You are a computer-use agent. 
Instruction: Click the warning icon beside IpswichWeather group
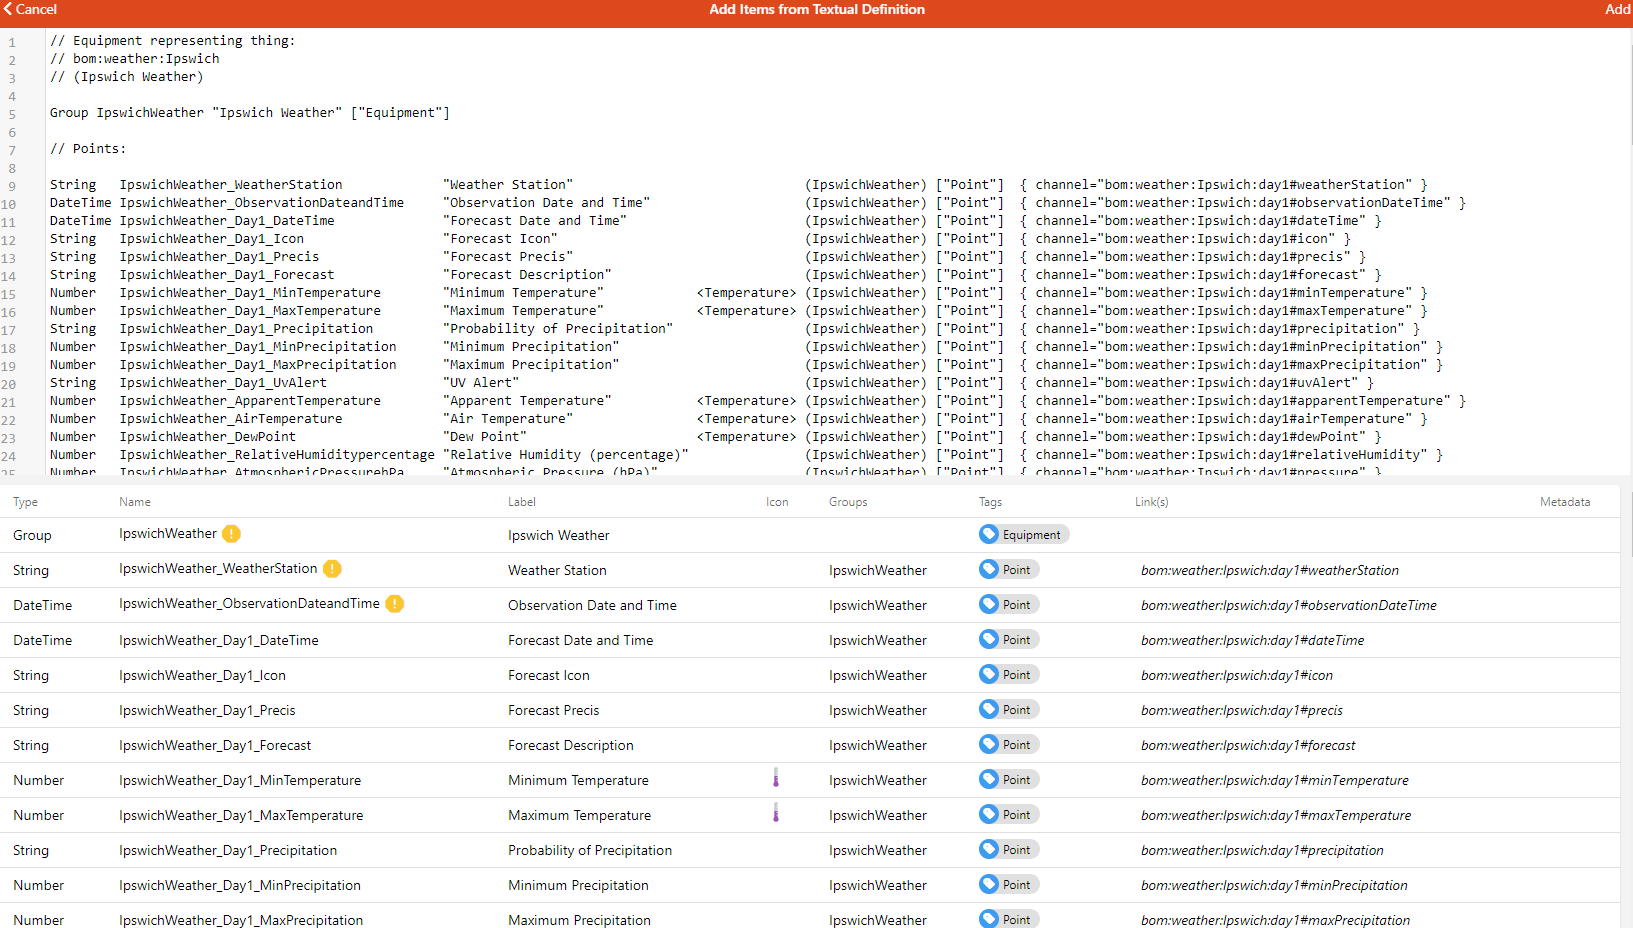[231, 534]
